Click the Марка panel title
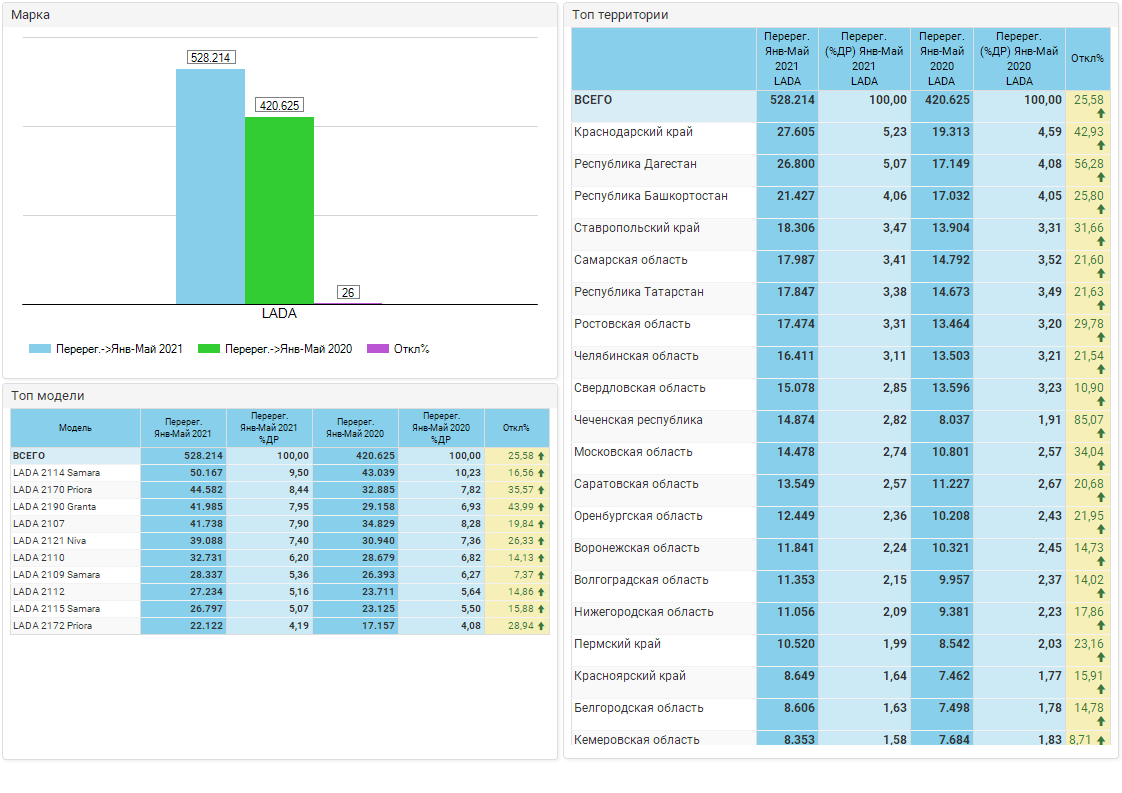The height and width of the screenshot is (793, 1122). 31,15
